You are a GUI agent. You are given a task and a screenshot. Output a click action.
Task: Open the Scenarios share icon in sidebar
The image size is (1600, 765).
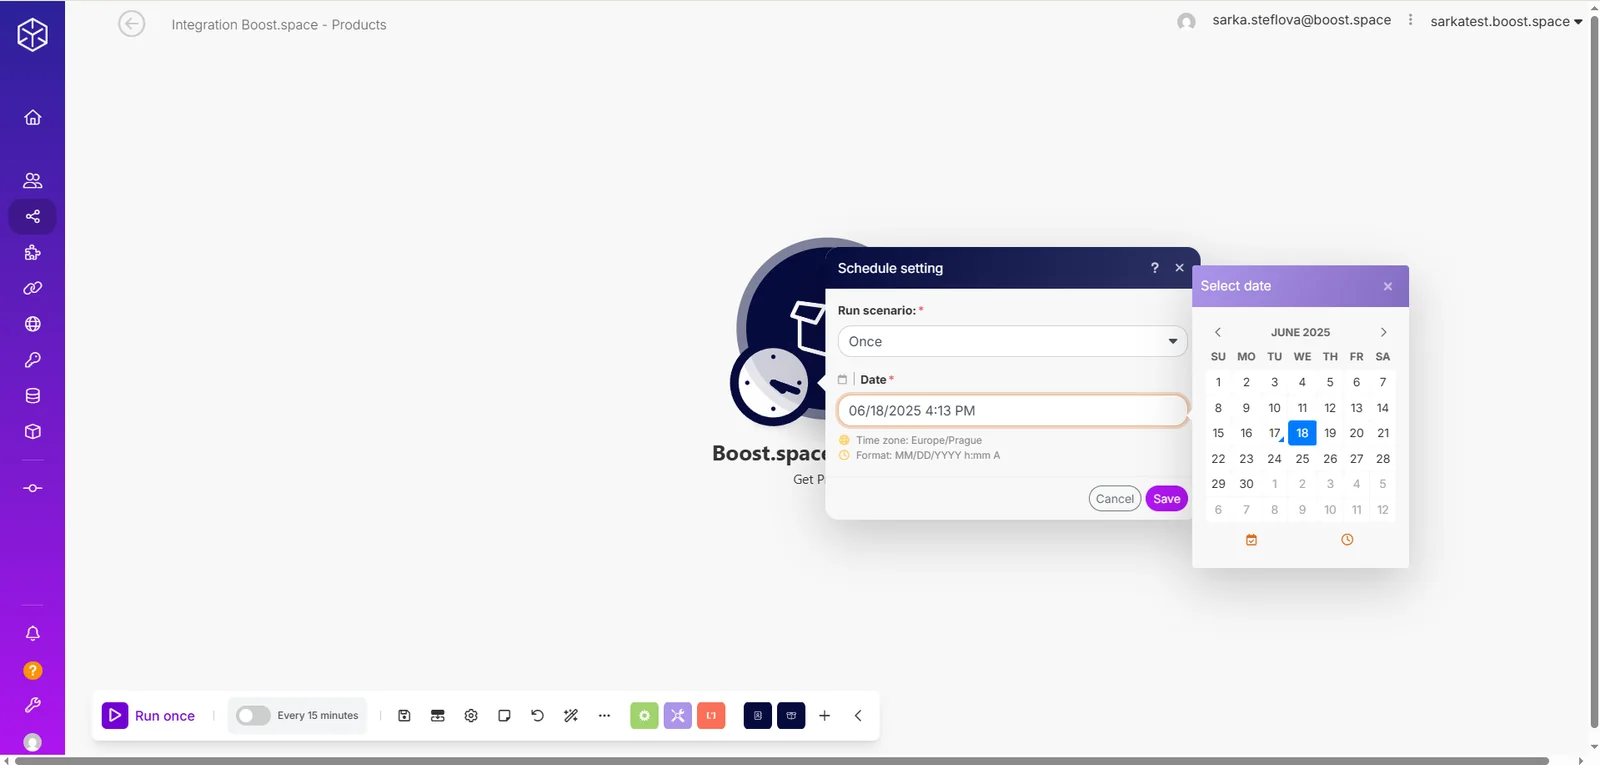pyautogui.click(x=33, y=217)
